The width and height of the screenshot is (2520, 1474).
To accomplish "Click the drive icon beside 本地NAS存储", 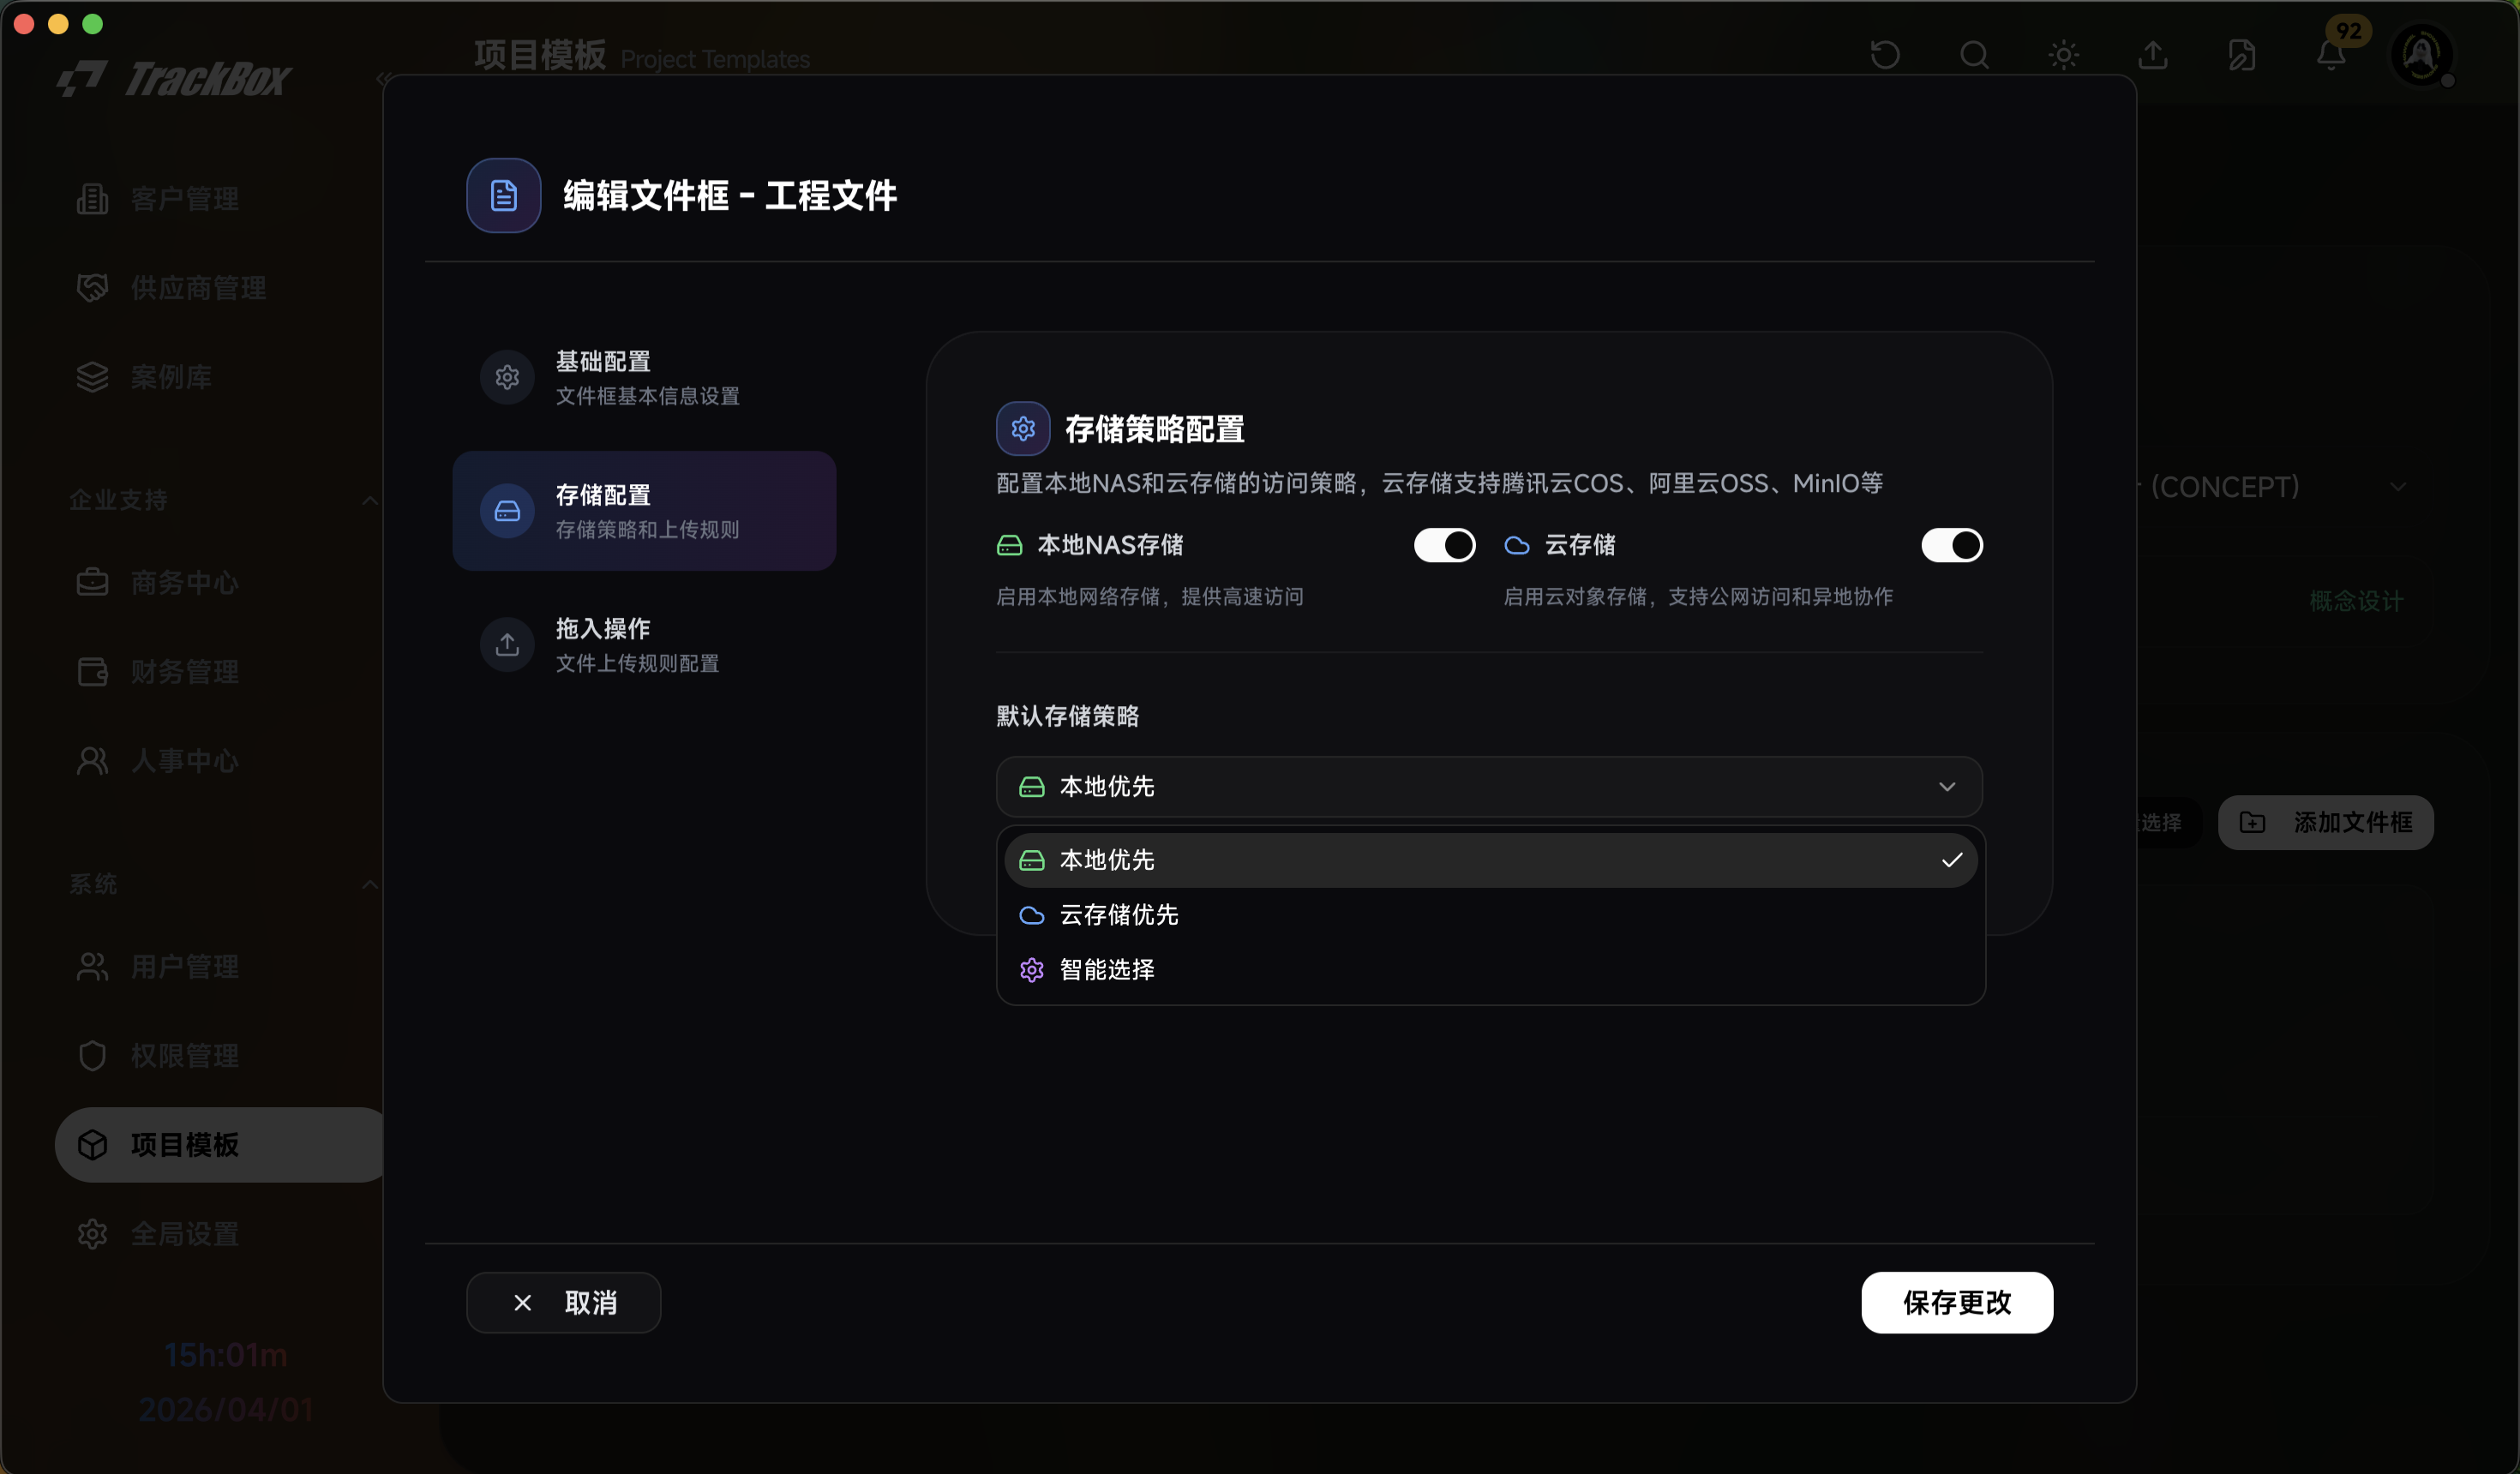I will click(x=1010, y=546).
